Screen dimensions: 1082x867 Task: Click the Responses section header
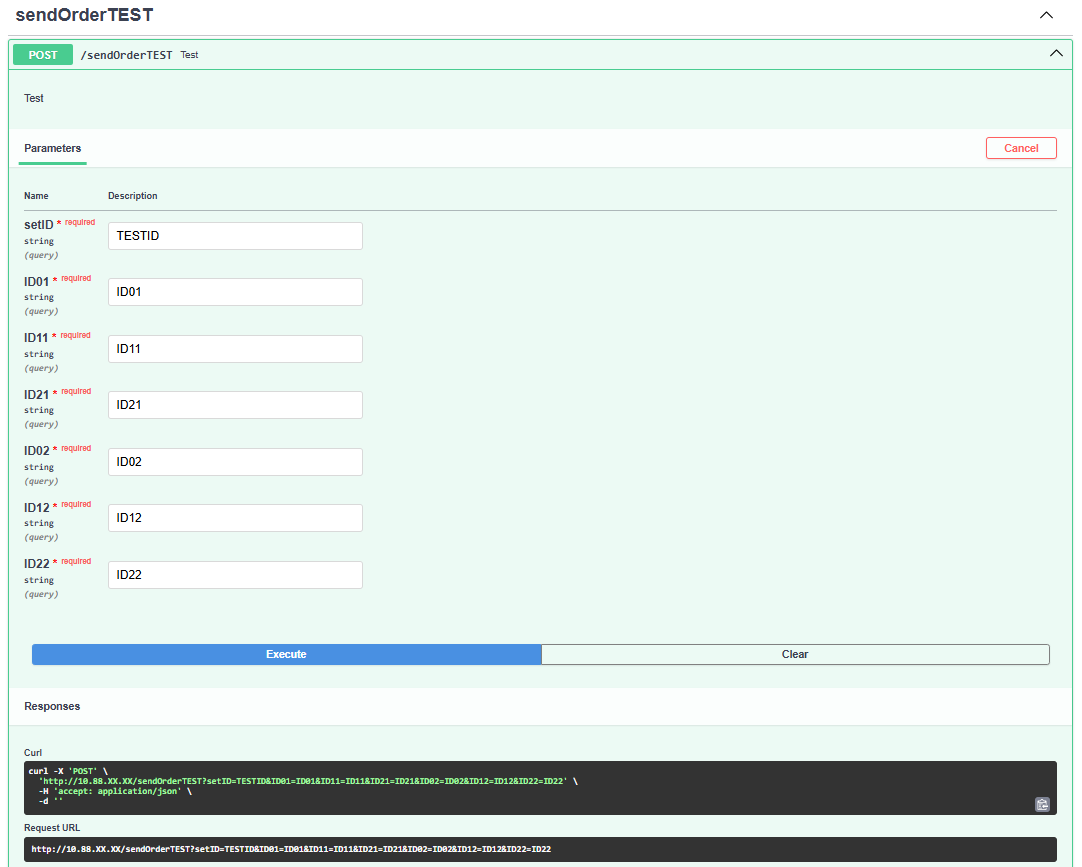coord(52,706)
